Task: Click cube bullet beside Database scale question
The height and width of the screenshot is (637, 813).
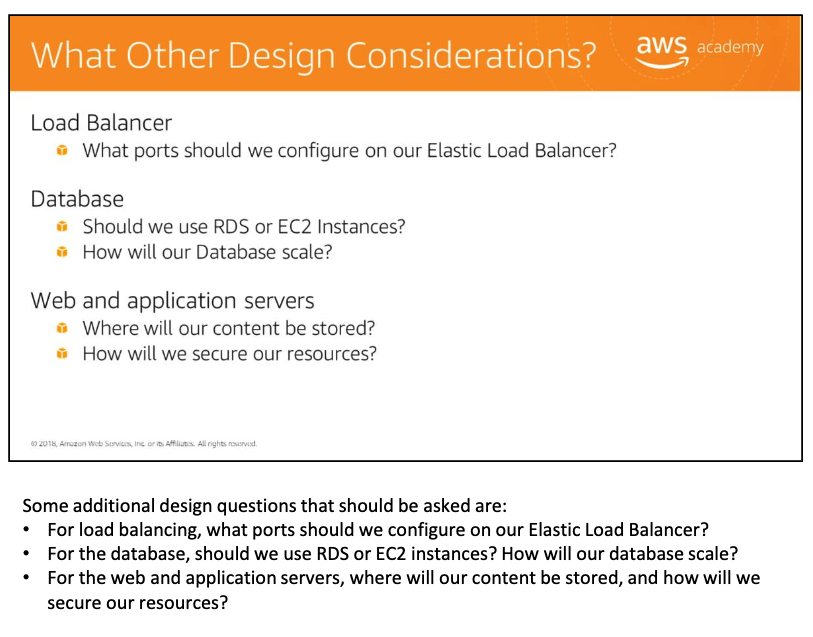Action: pyautogui.click(x=62, y=252)
